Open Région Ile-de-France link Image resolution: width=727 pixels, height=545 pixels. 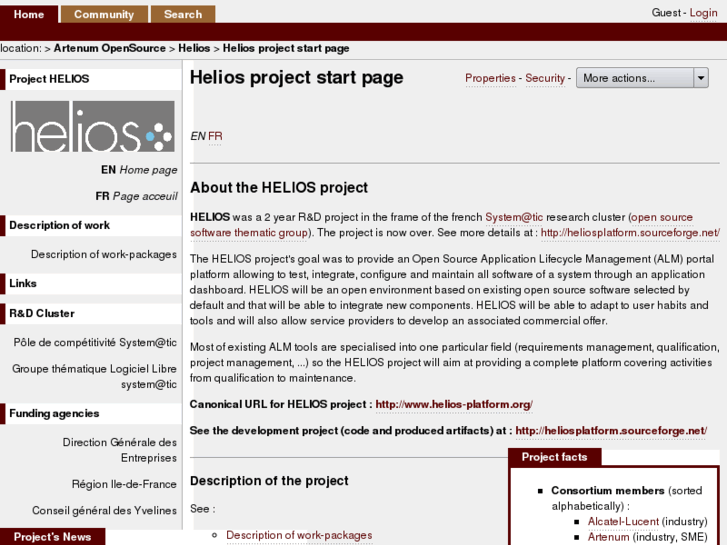tap(124, 485)
